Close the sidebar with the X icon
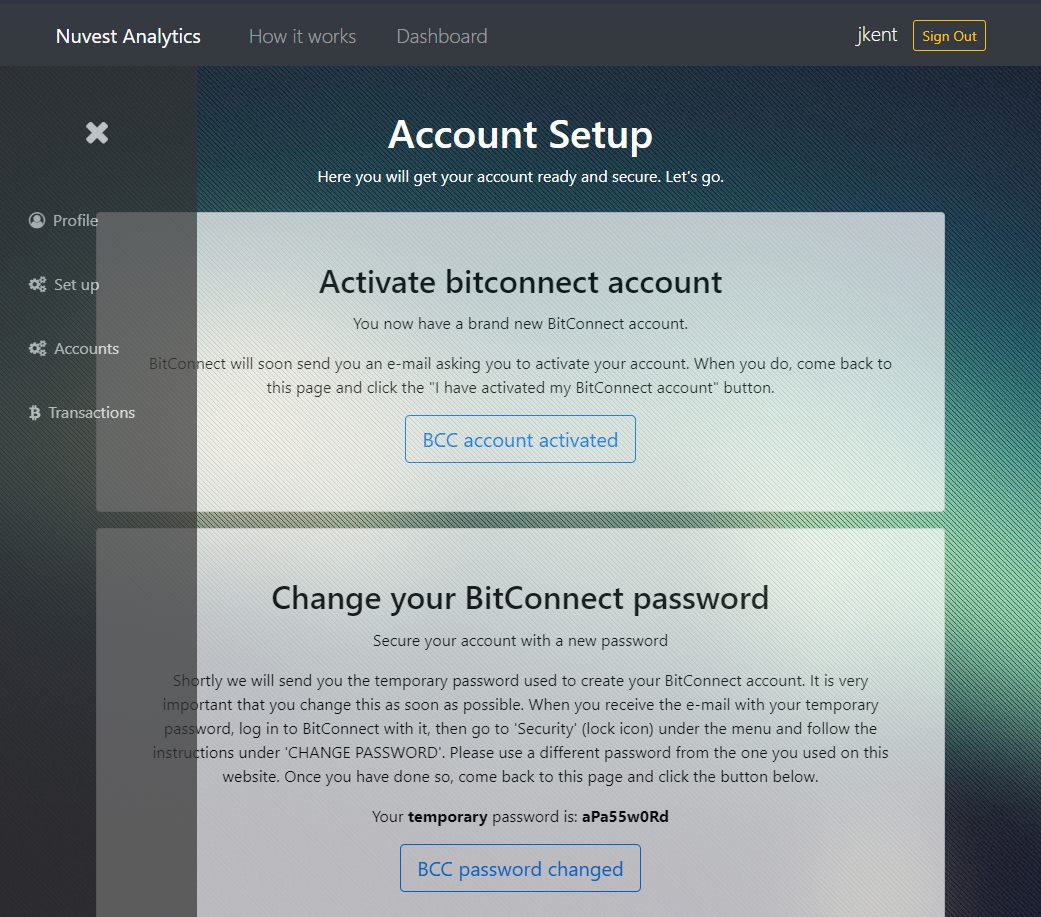Viewport: 1041px width, 917px height. coord(97,133)
